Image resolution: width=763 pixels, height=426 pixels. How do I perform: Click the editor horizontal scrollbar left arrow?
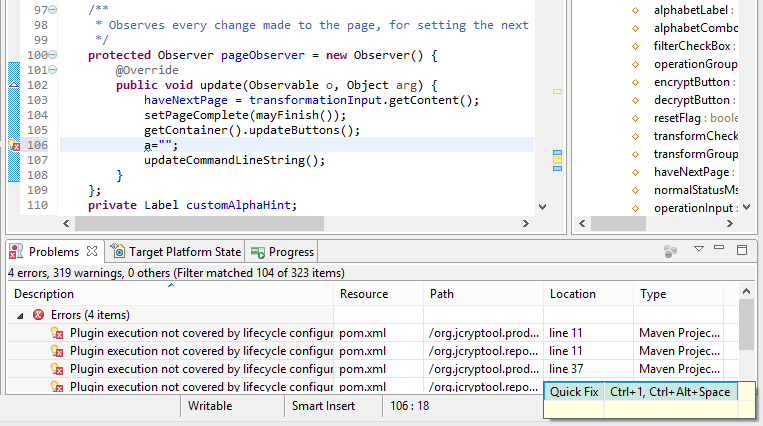(66, 223)
